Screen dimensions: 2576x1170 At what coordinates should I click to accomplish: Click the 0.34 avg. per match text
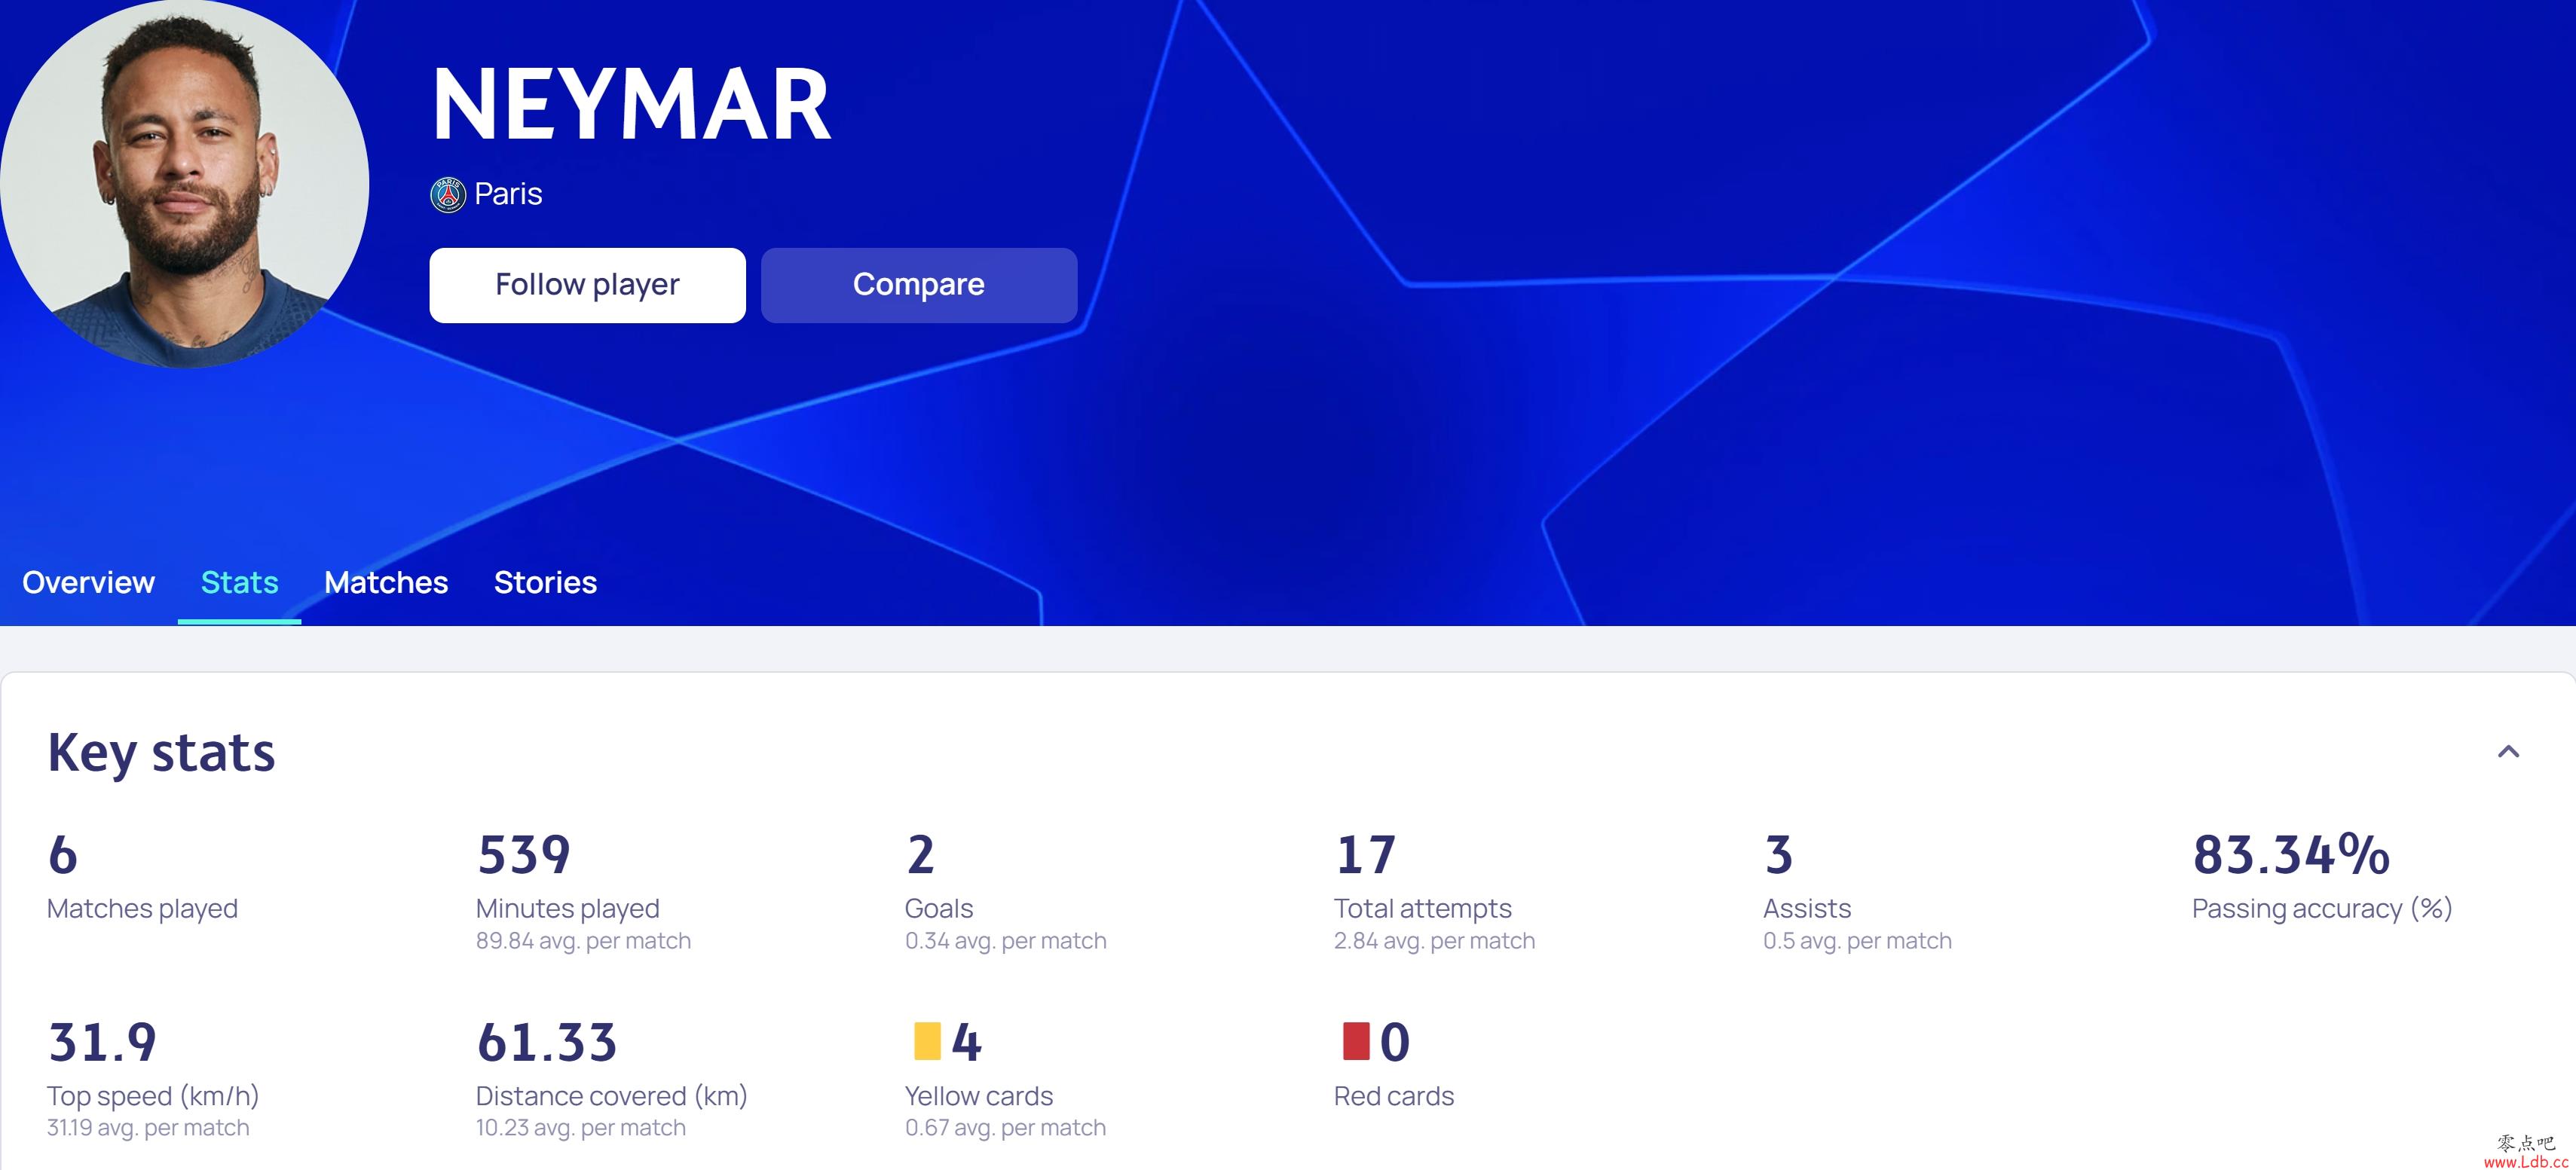1006,941
